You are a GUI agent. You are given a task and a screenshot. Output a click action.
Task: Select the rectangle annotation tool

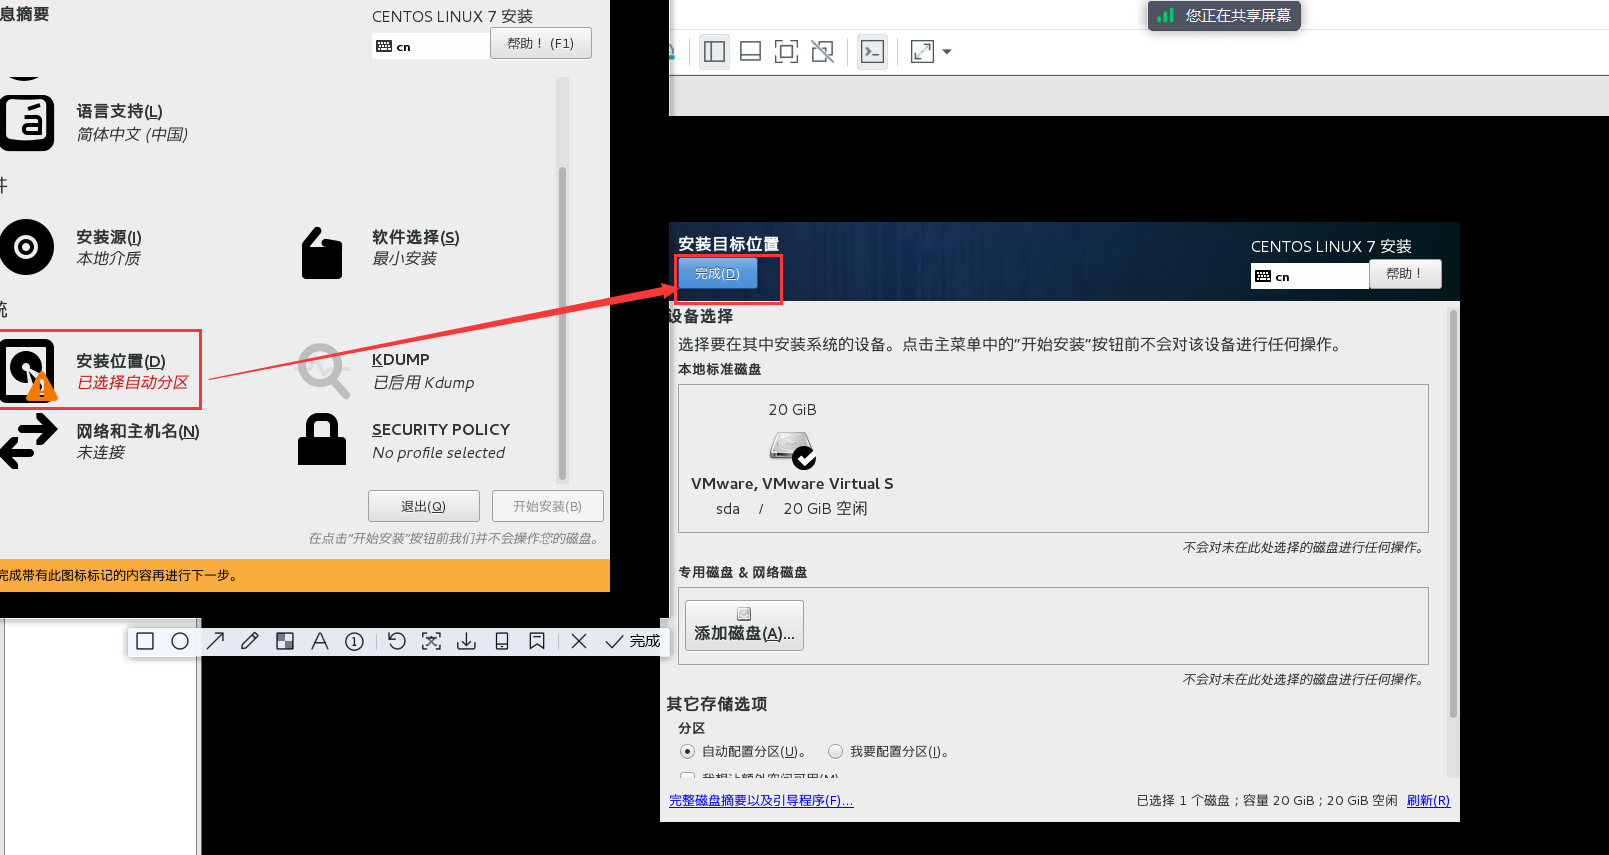point(145,641)
